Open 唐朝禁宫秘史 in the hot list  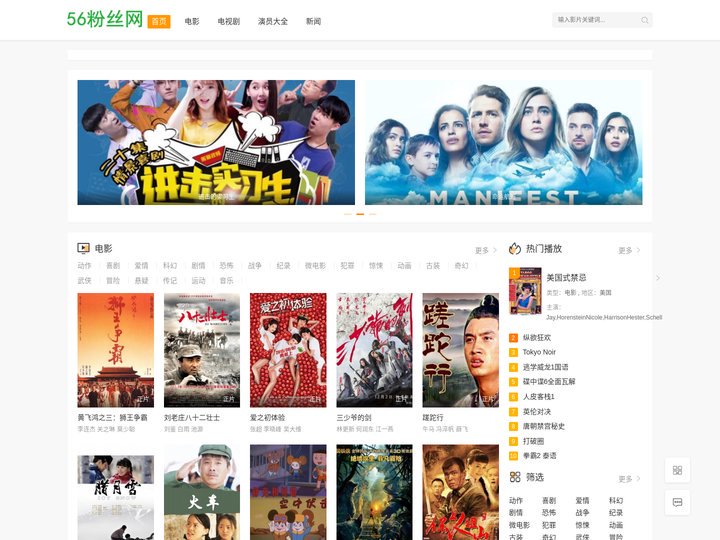544,426
